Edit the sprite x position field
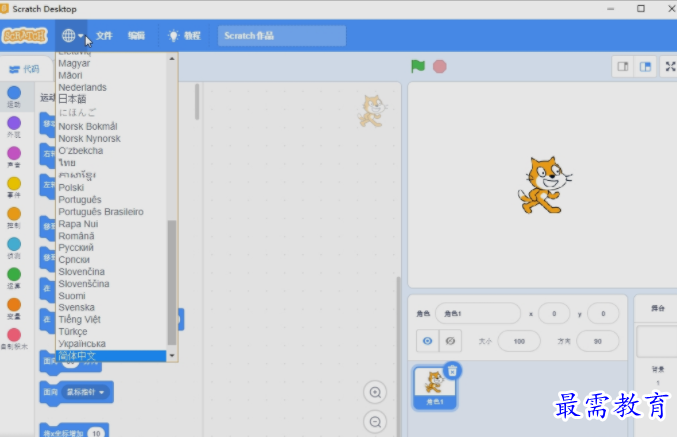Image resolution: width=677 pixels, height=437 pixels. point(554,314)
